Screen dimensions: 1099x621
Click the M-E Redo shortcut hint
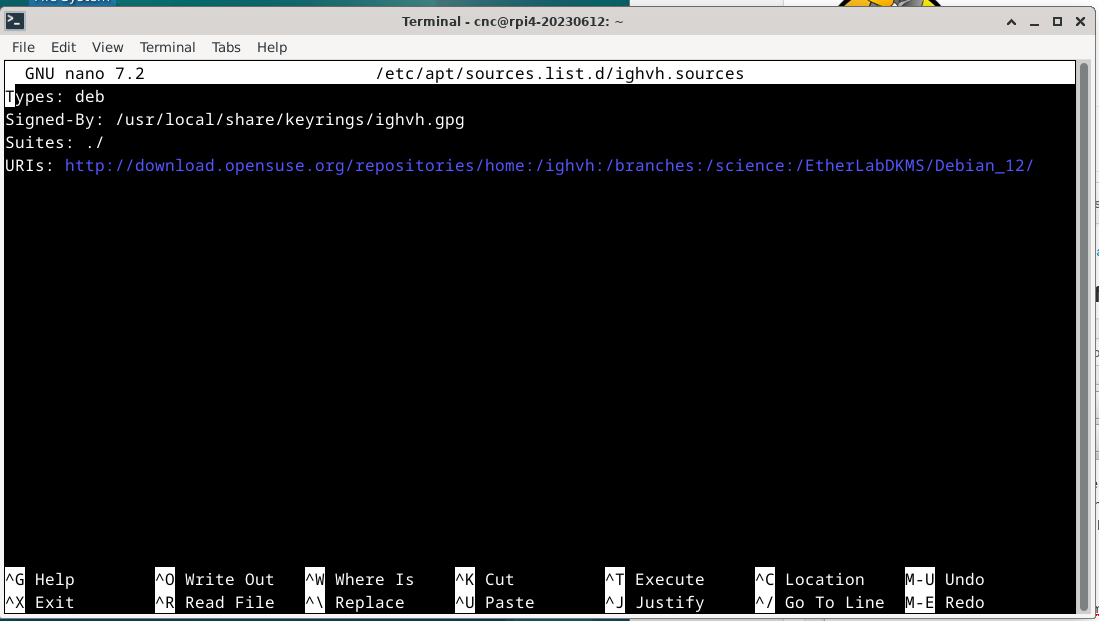[x=945, y=603]
